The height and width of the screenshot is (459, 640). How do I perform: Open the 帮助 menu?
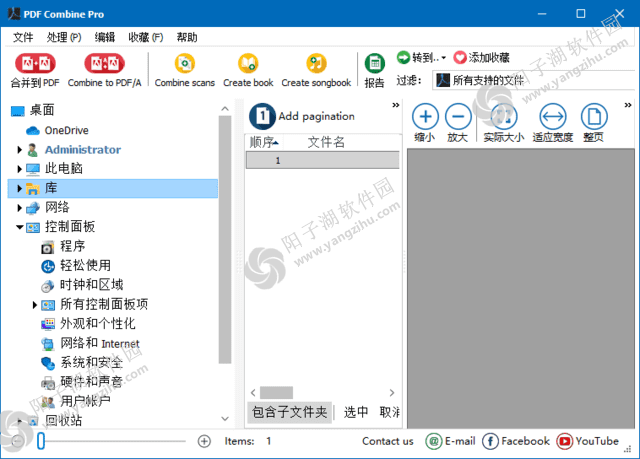point(187,38)
